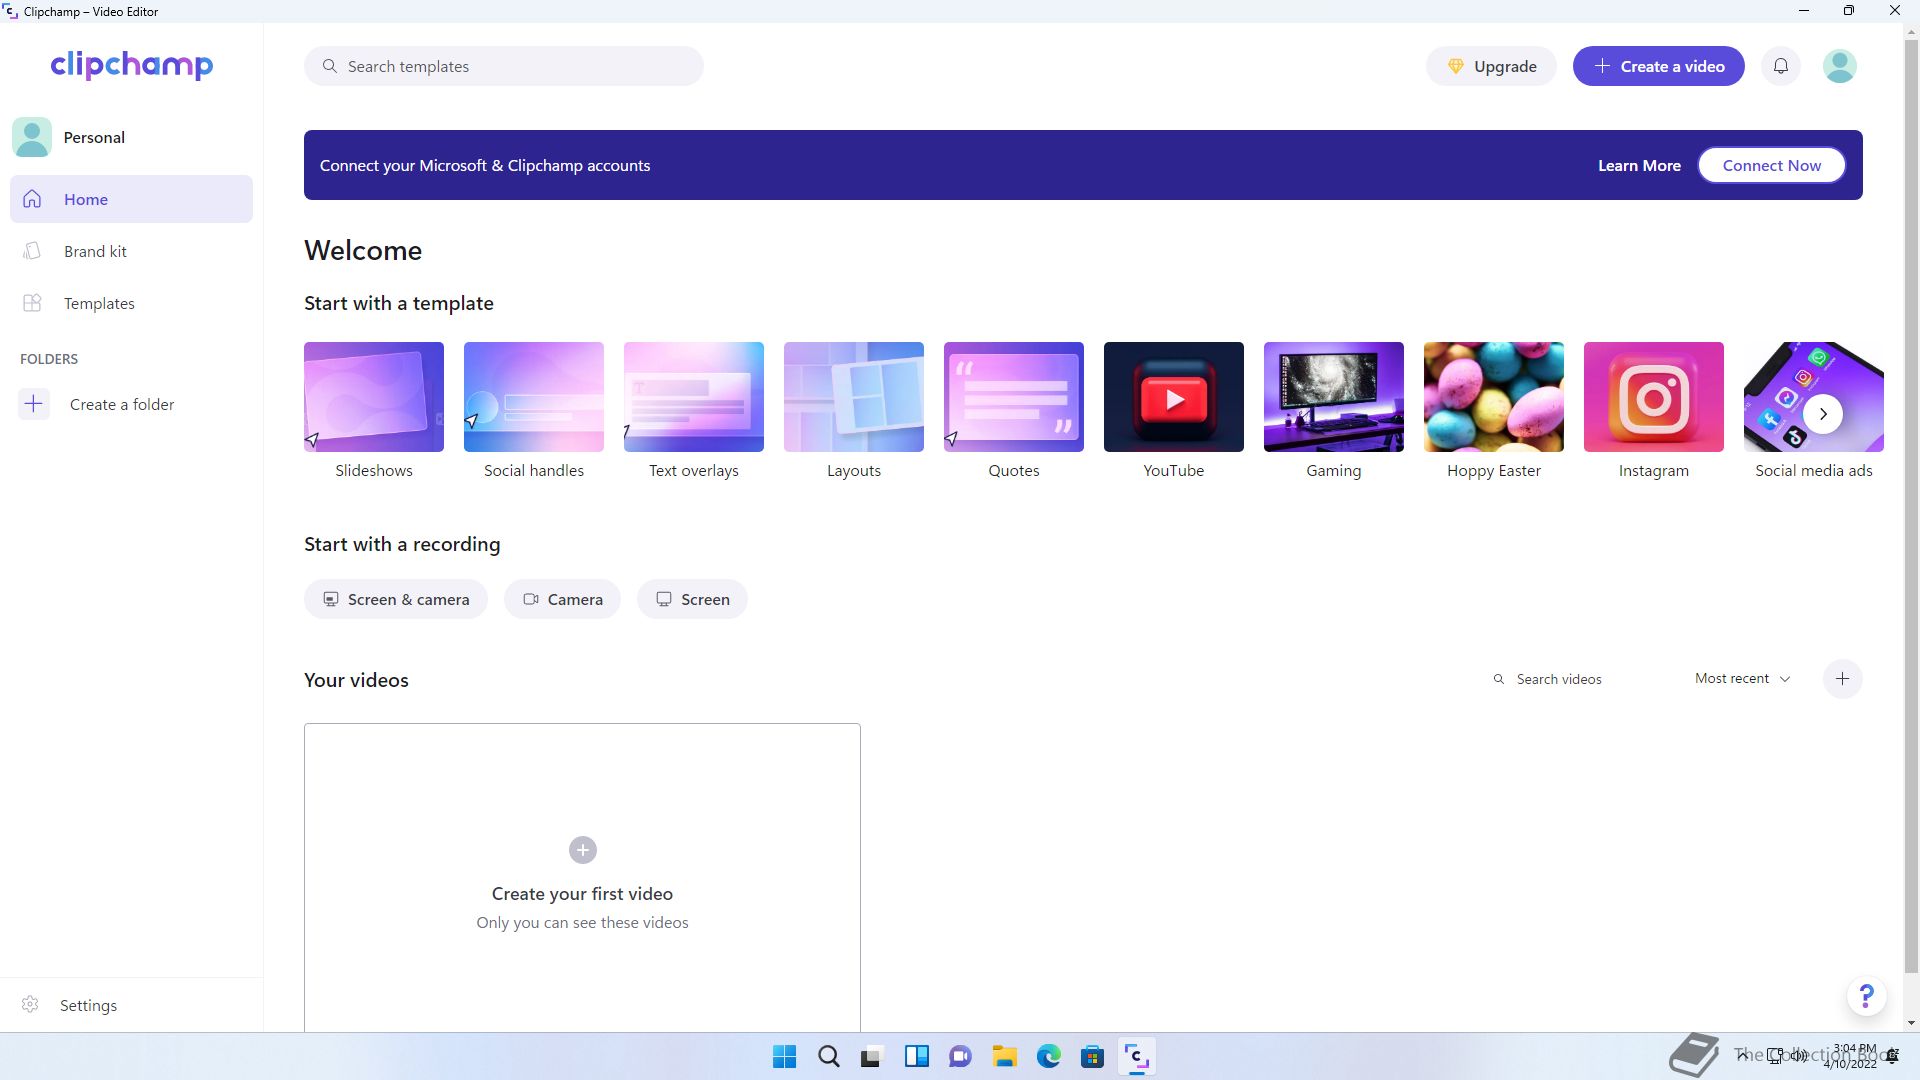Image resolution: width=1920 pixels, height=1080 pixels.
Task: Go to Home in the sidebar
Action: tap(131, 199)
